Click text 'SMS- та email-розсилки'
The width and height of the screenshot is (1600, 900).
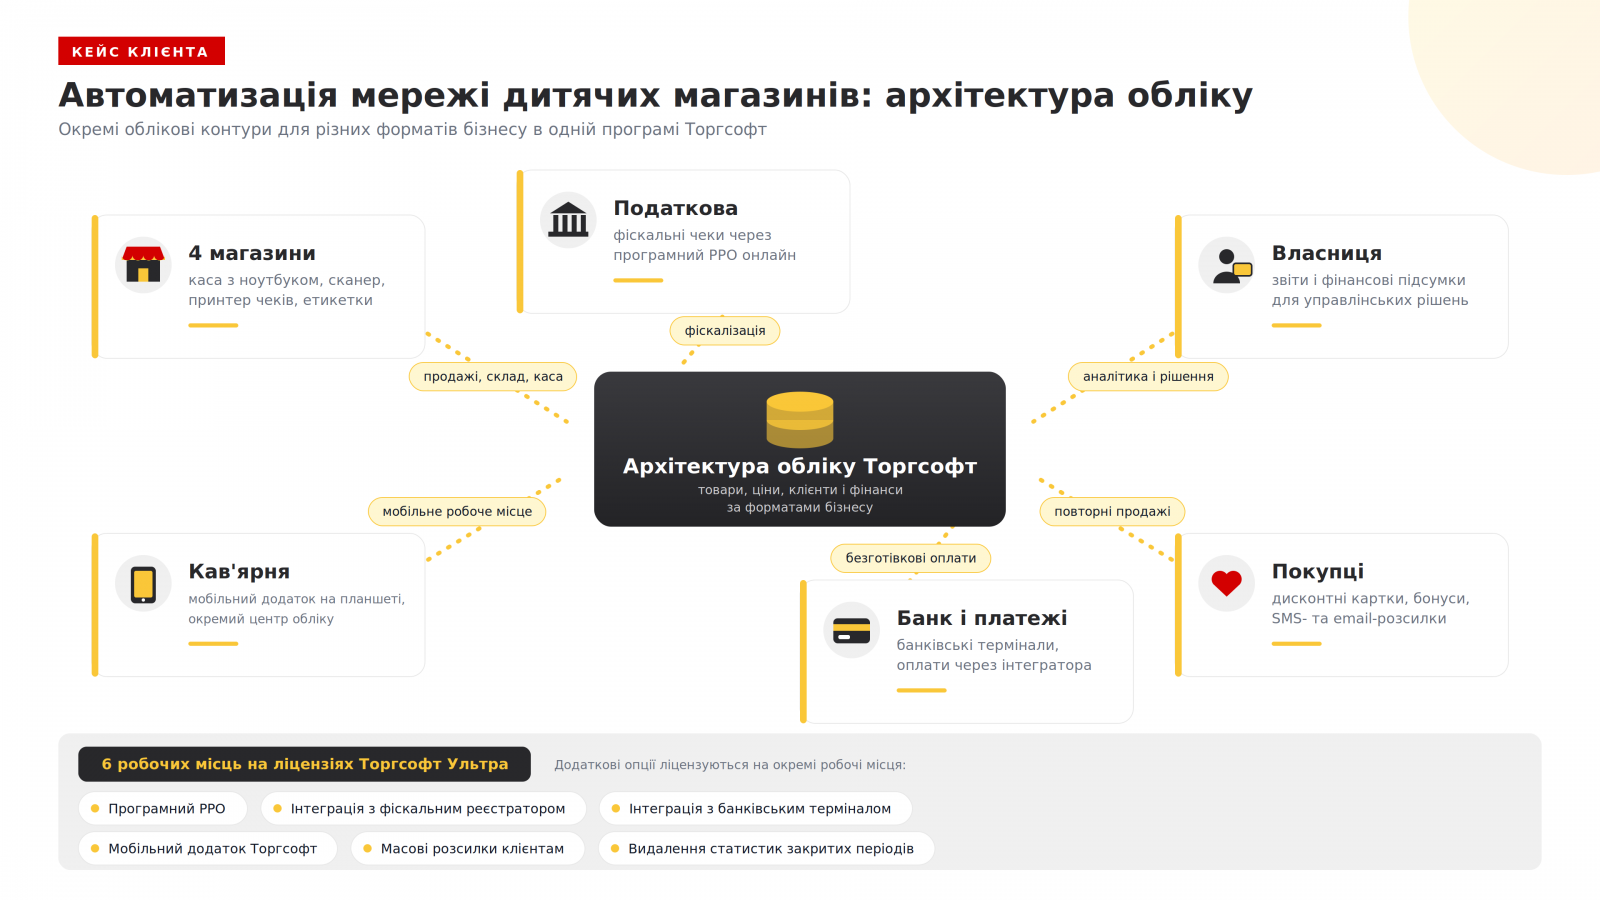[1359, 619]
